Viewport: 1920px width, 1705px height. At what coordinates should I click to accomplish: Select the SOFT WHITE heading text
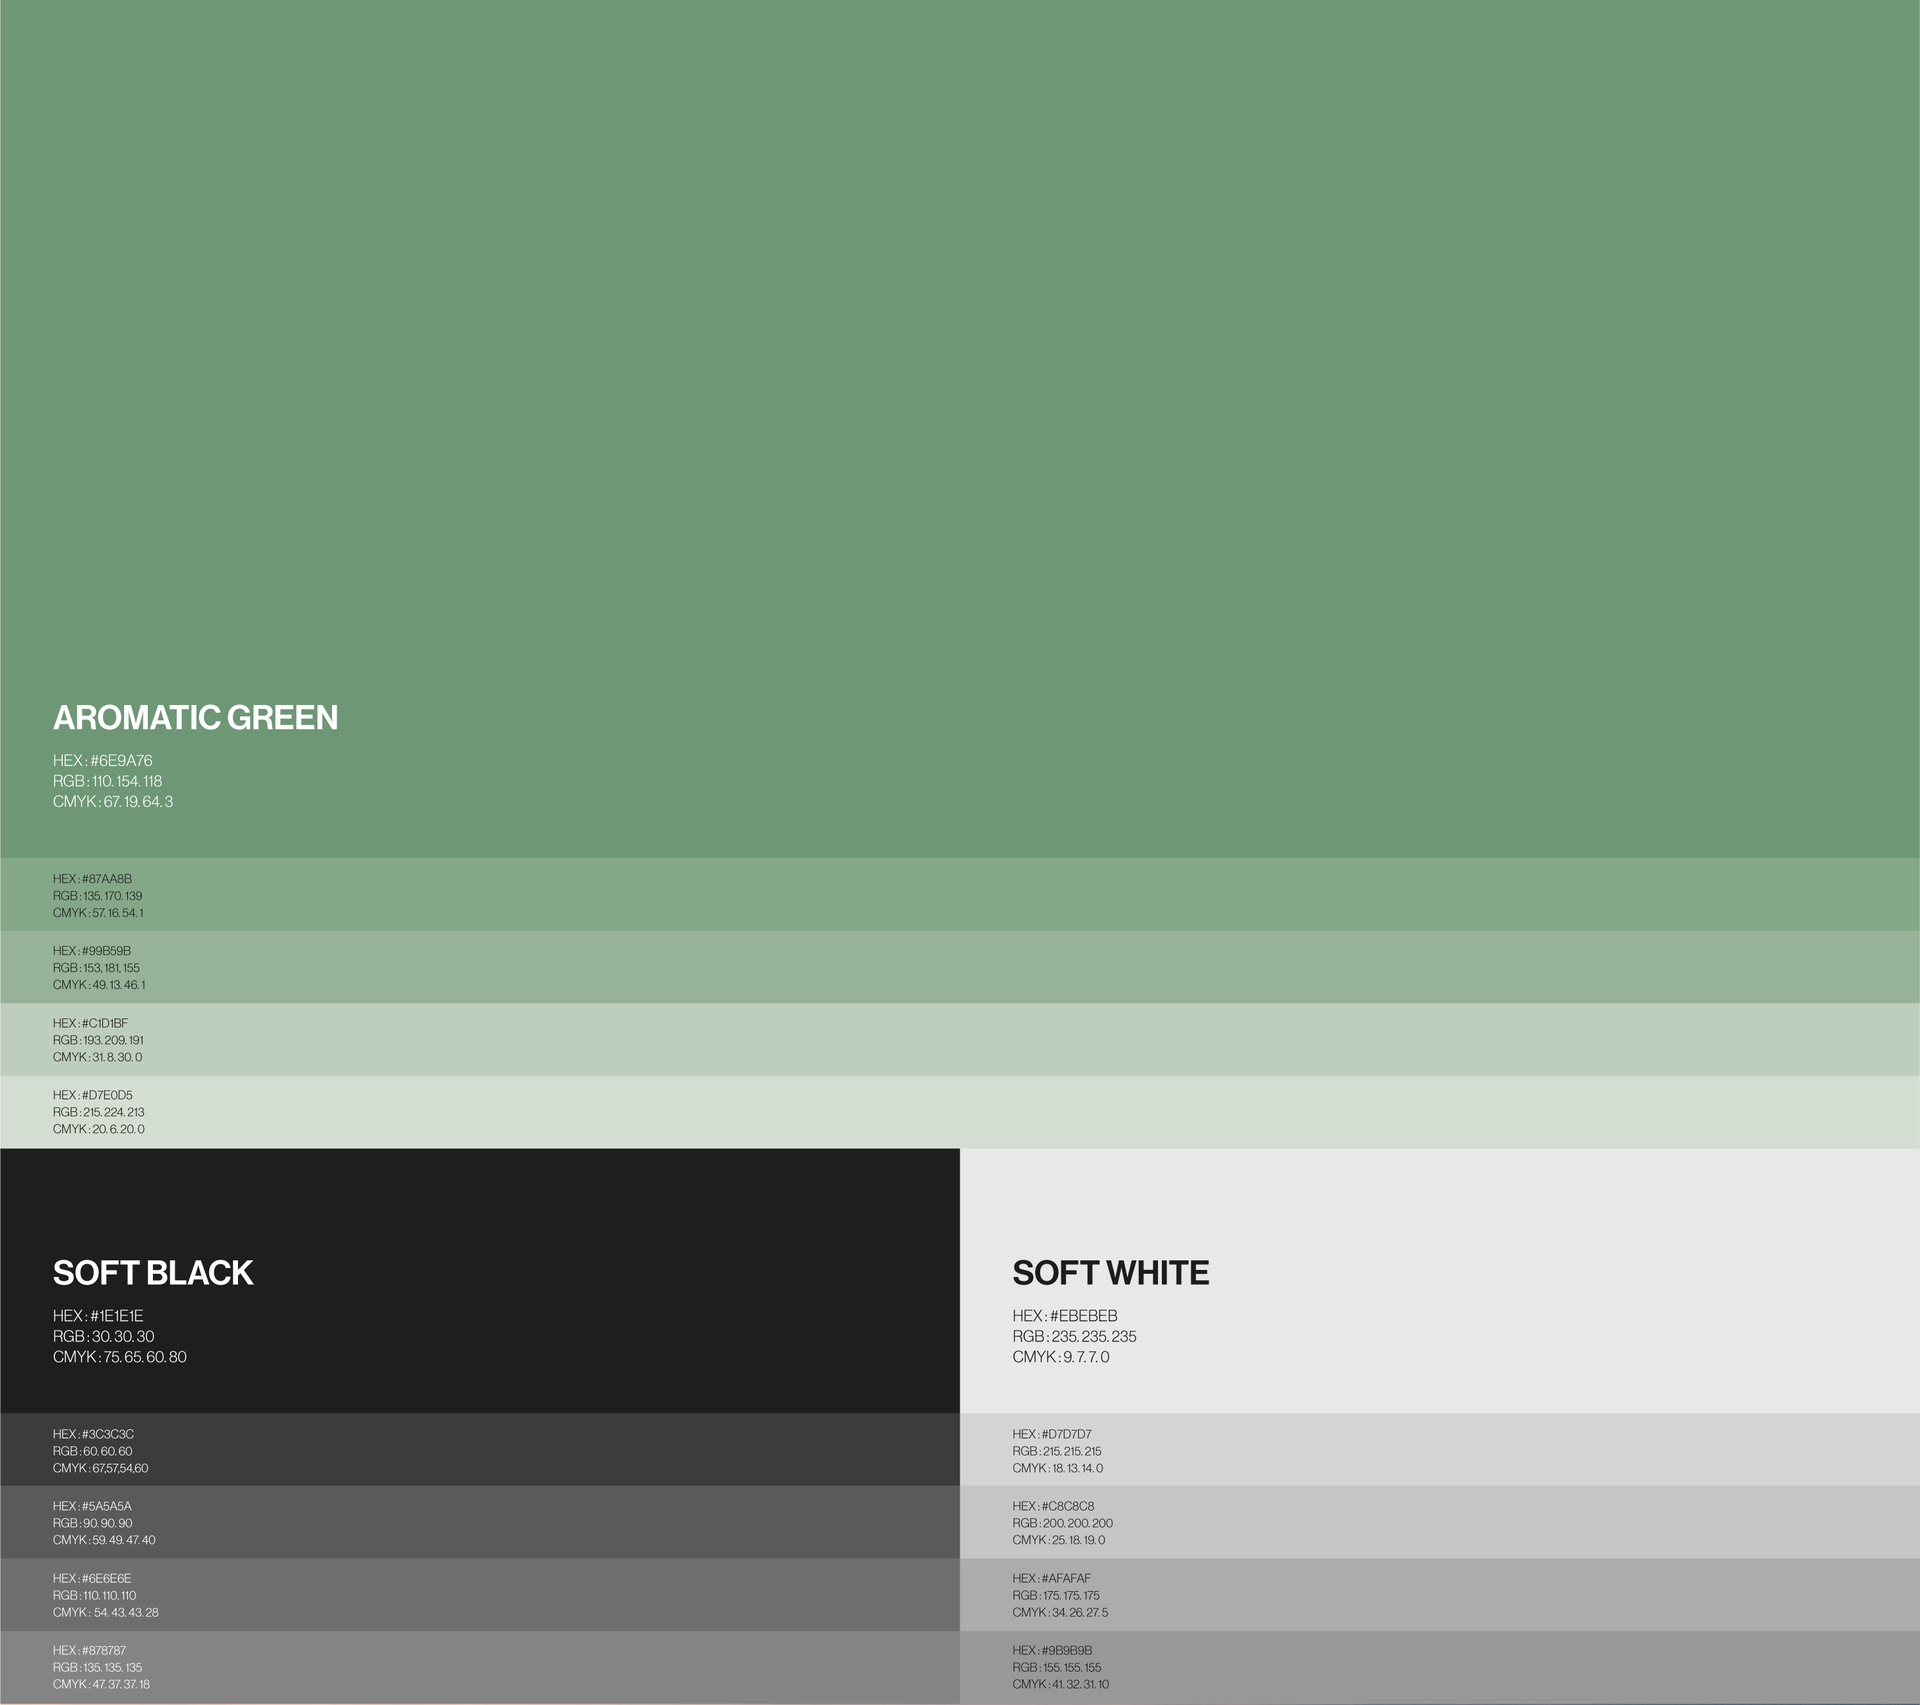(1110, 1273)
